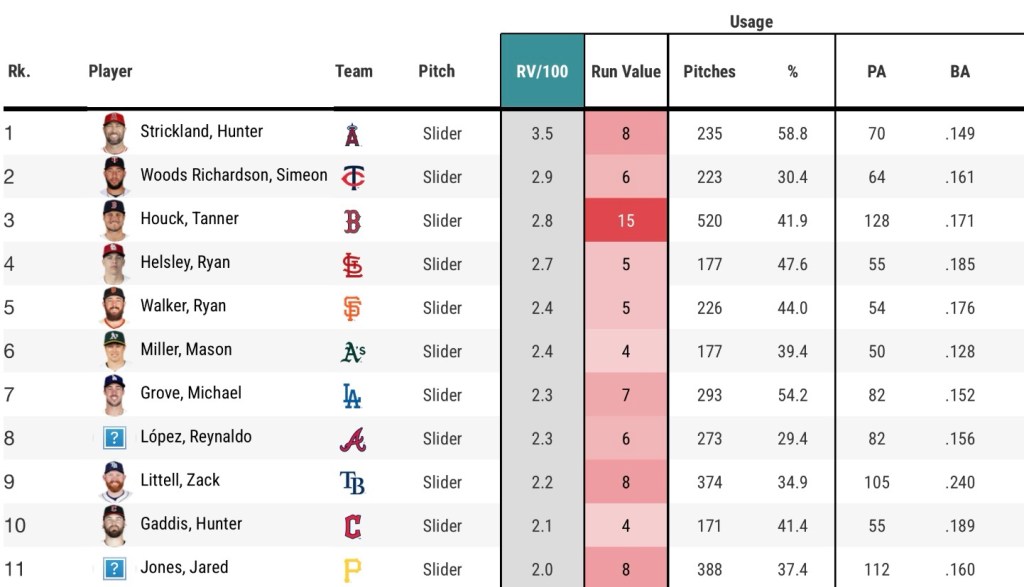Click the Tampa Bay Rays logo
Image resolution: width=1024 pixels, height=587 pixels.
[x=352, y=483]
